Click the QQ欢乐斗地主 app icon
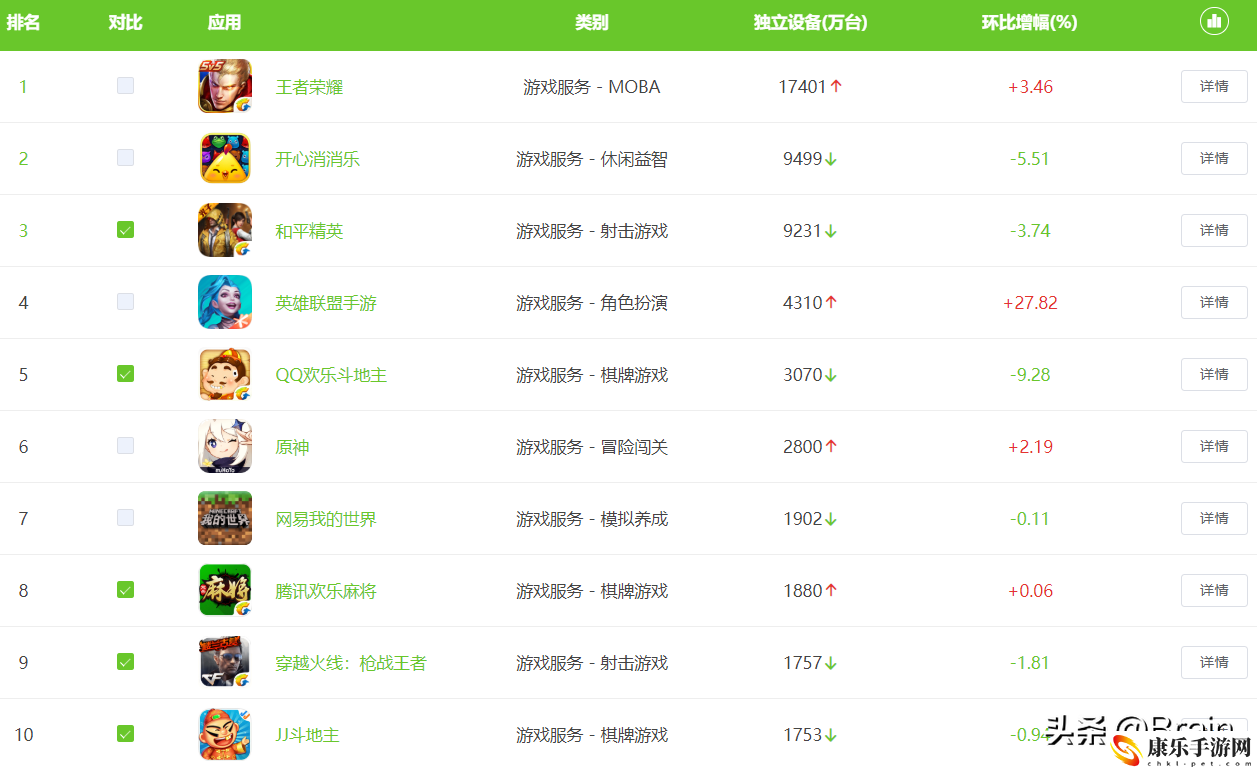Image resolution: width=1257 pixels, height=770 pixels. click(x=225, y=374)
